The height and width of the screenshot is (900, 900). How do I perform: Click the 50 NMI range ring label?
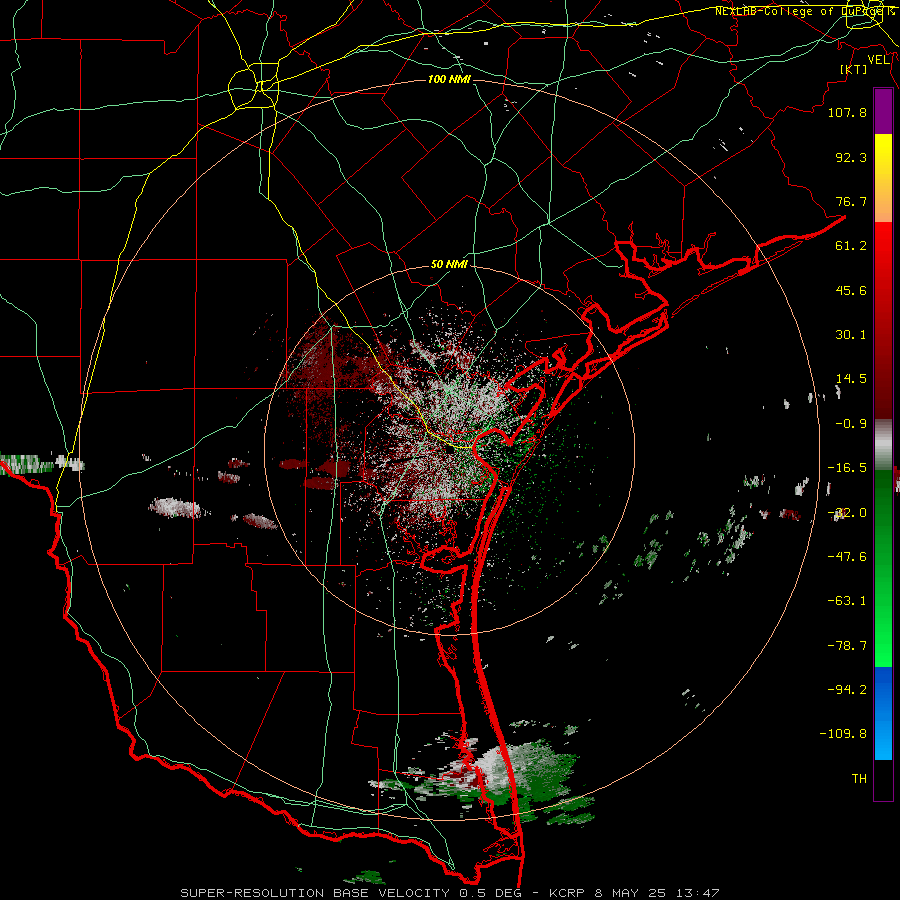point(449,264)
